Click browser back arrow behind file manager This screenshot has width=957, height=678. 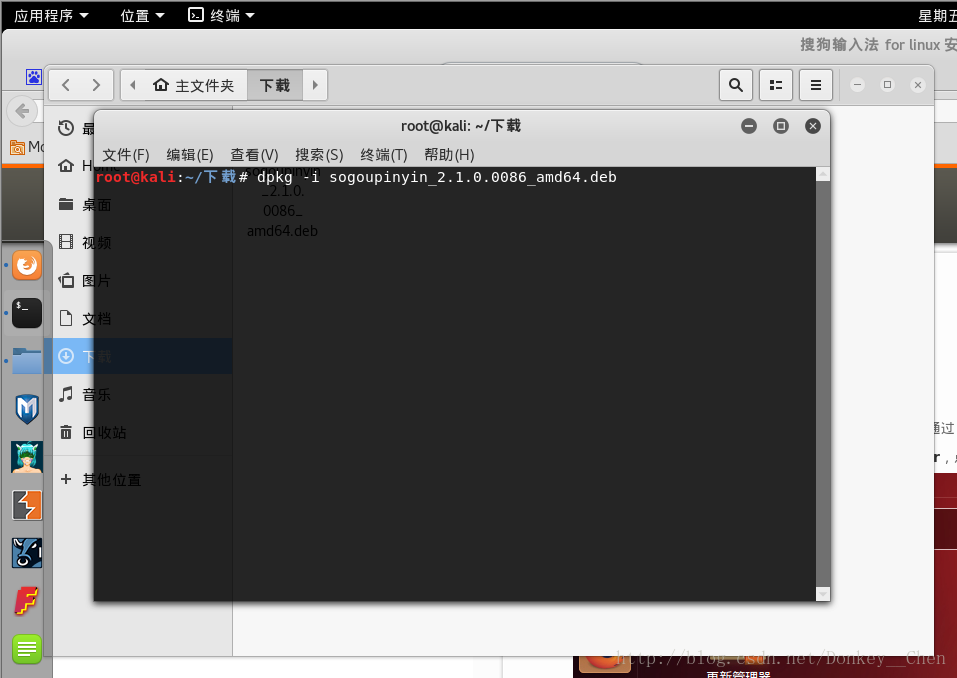[22, 111]
